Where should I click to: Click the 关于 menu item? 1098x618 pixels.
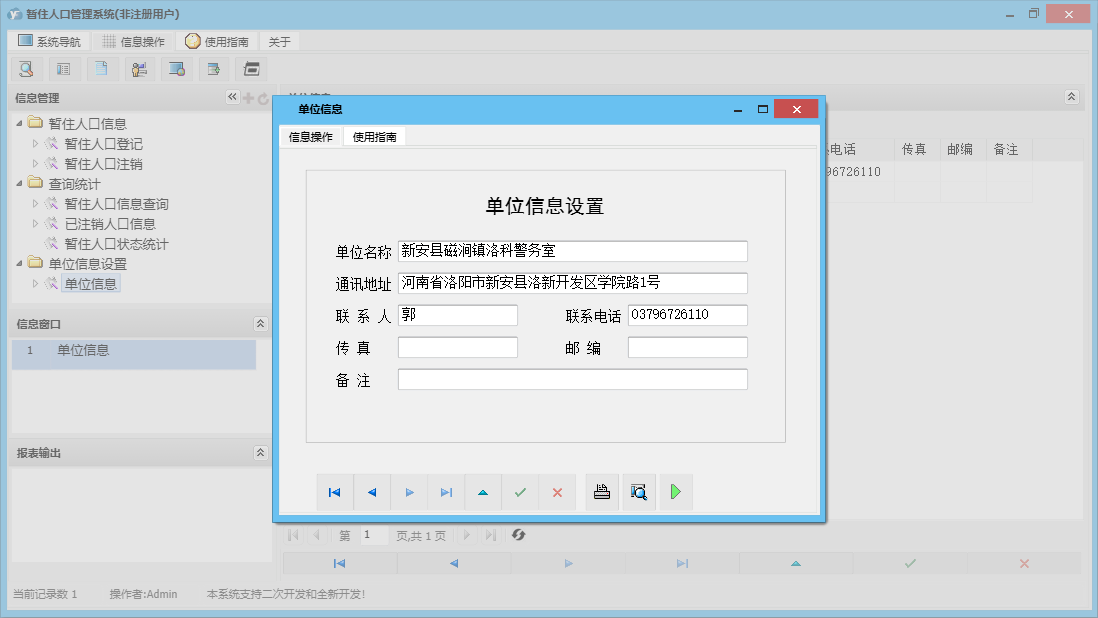coord(278,41)
